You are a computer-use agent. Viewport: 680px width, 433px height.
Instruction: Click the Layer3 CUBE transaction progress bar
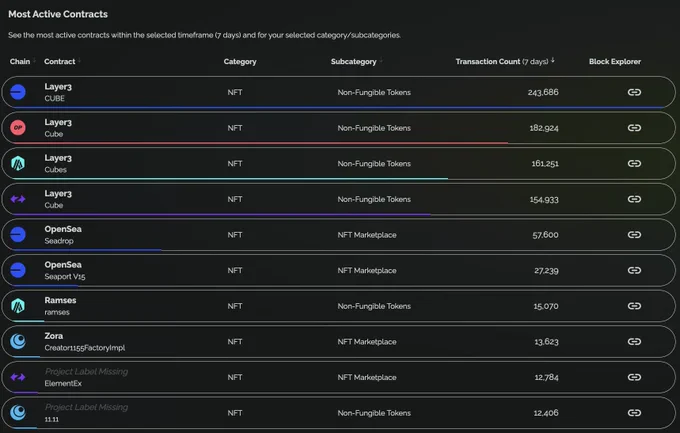pyautogui.click(x=338, y=107)
